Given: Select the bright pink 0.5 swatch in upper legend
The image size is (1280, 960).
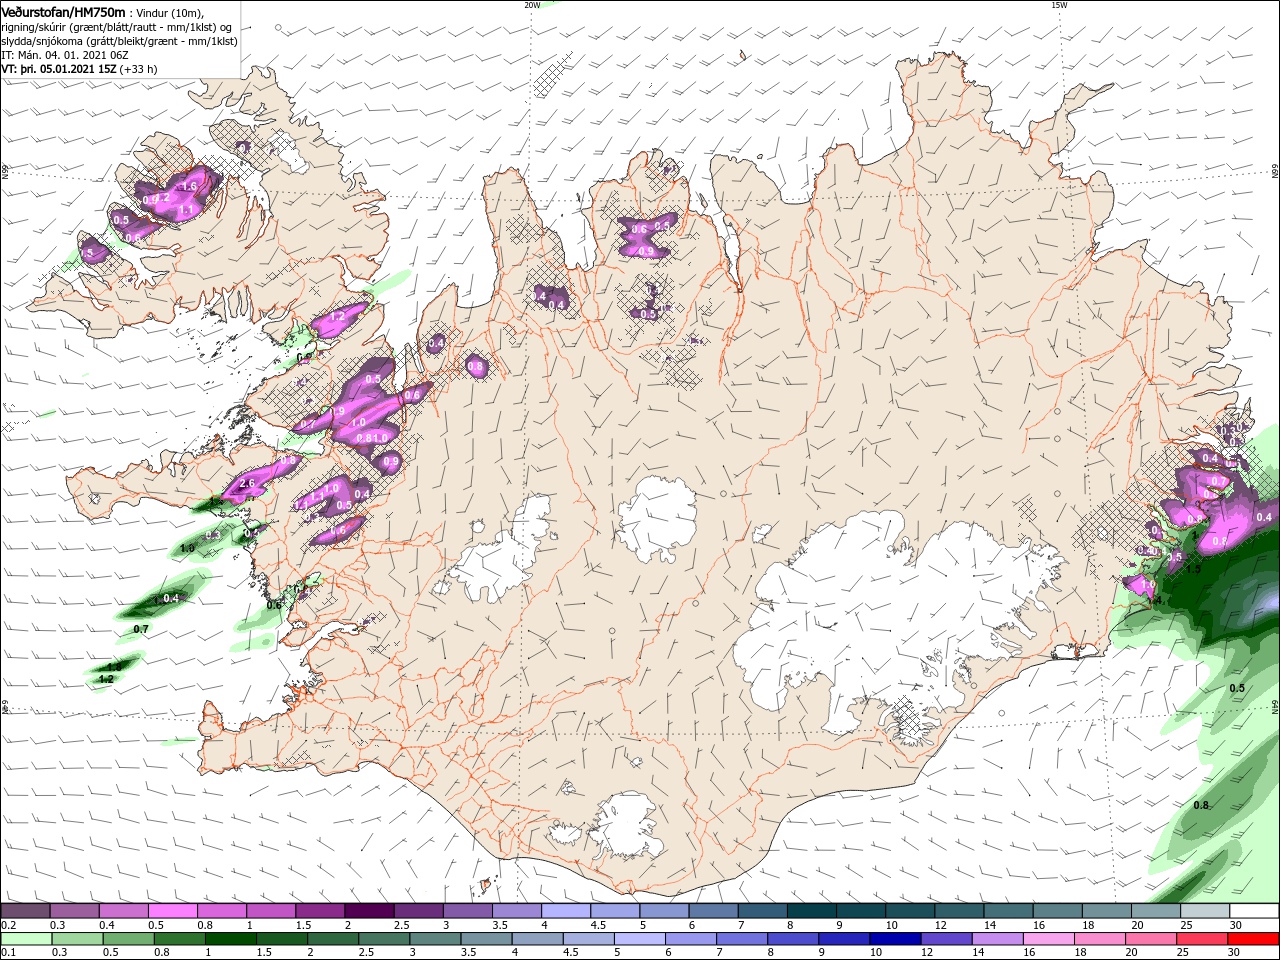Looking at the screenshot, I should pyautogui.click(x=172, y=911).
